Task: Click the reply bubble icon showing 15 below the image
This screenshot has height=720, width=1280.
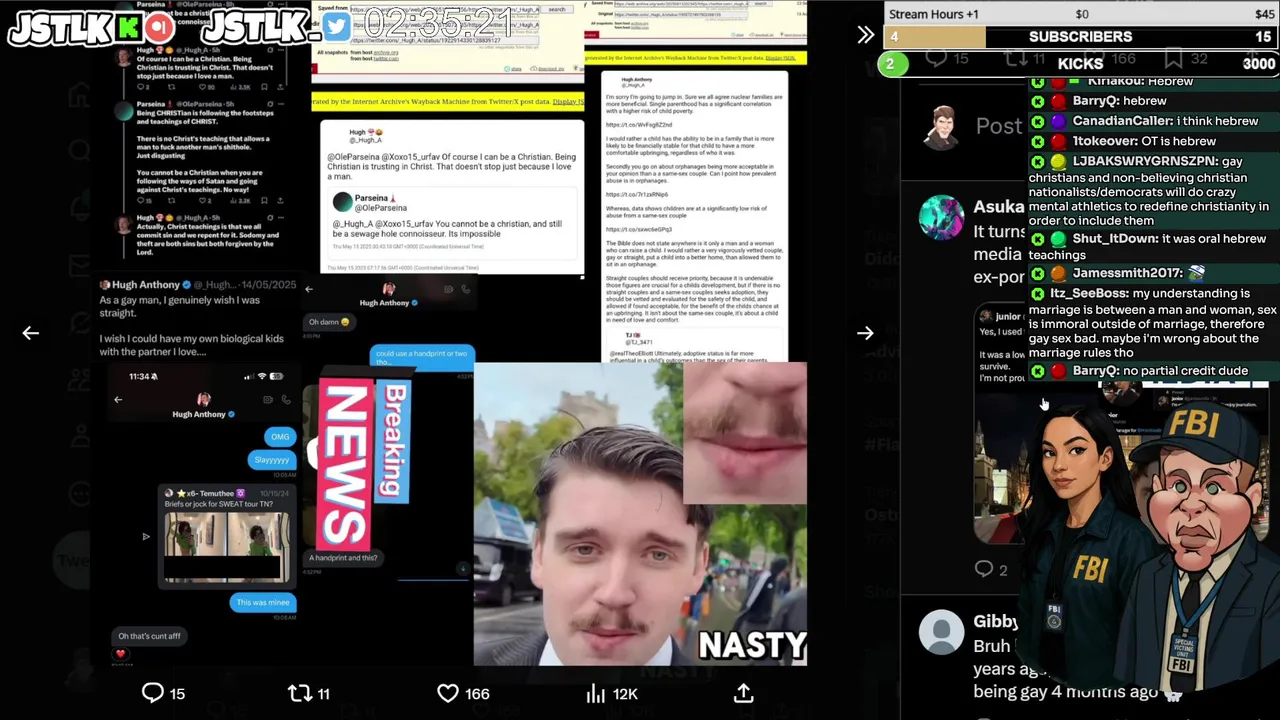Action: [152, 693]
